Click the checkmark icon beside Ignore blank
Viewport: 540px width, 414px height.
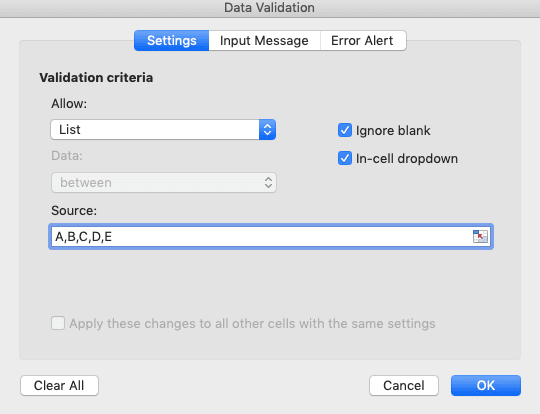coord(345,130)
